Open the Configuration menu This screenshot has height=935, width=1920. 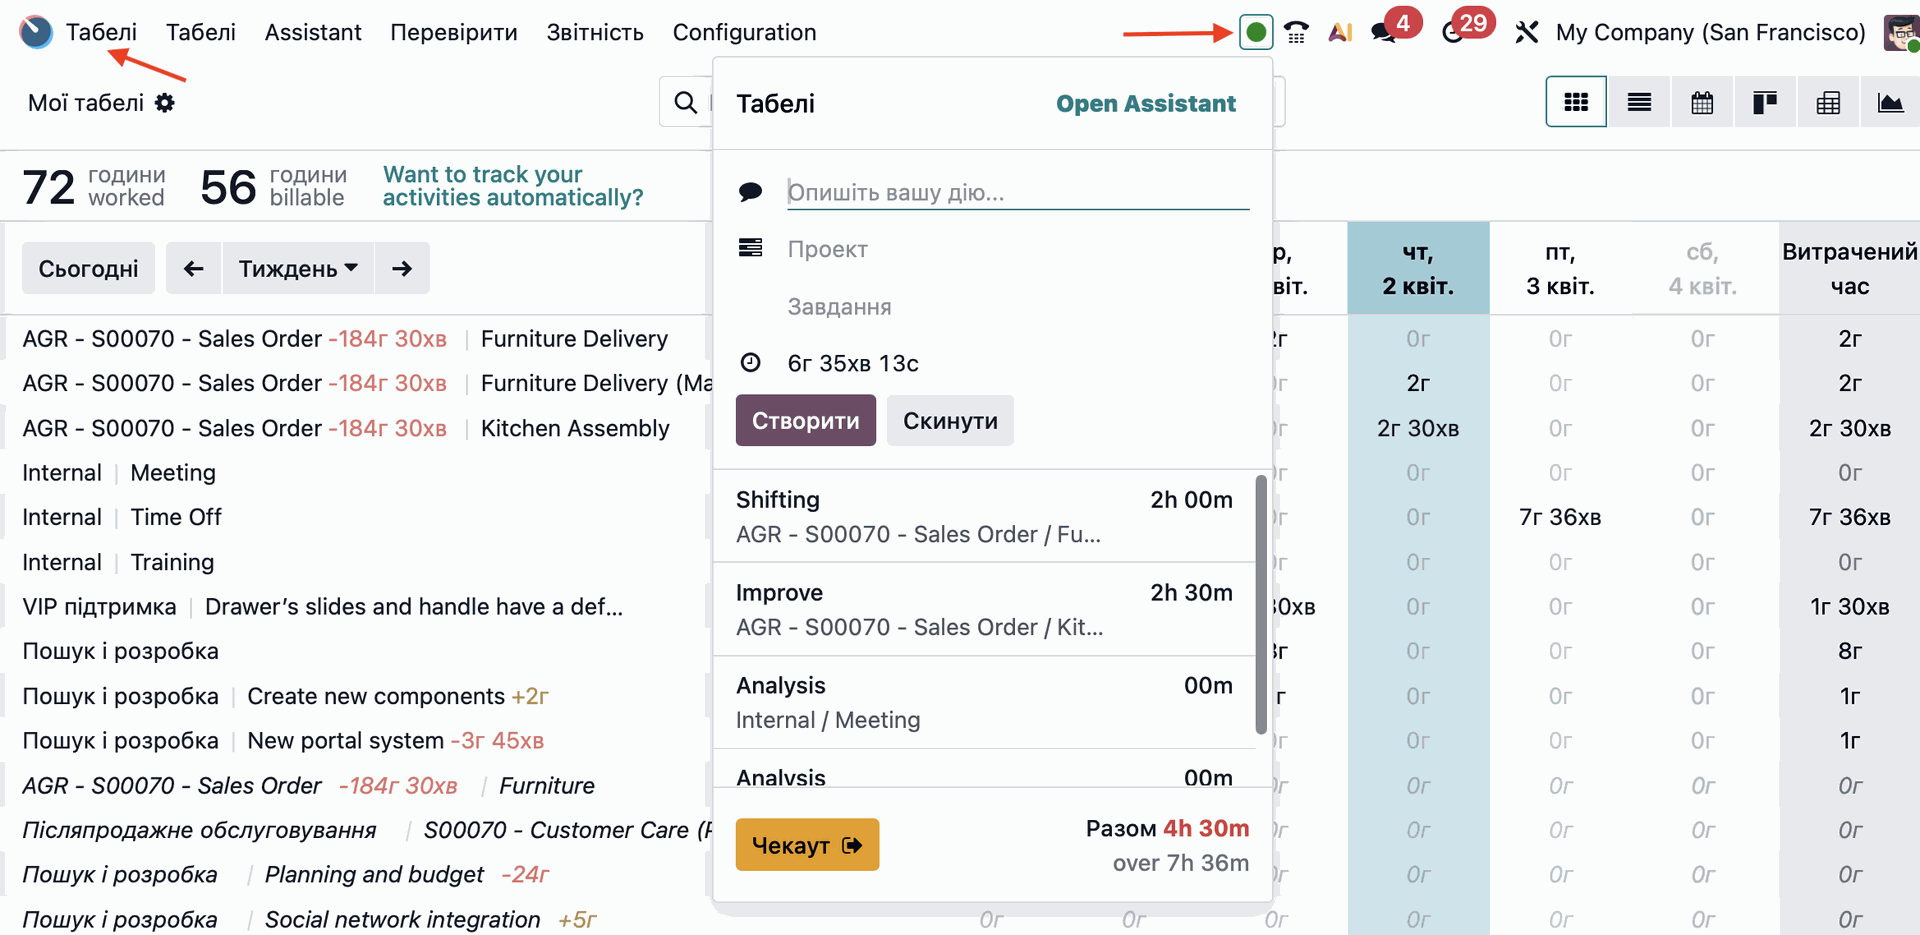(744, 32)
